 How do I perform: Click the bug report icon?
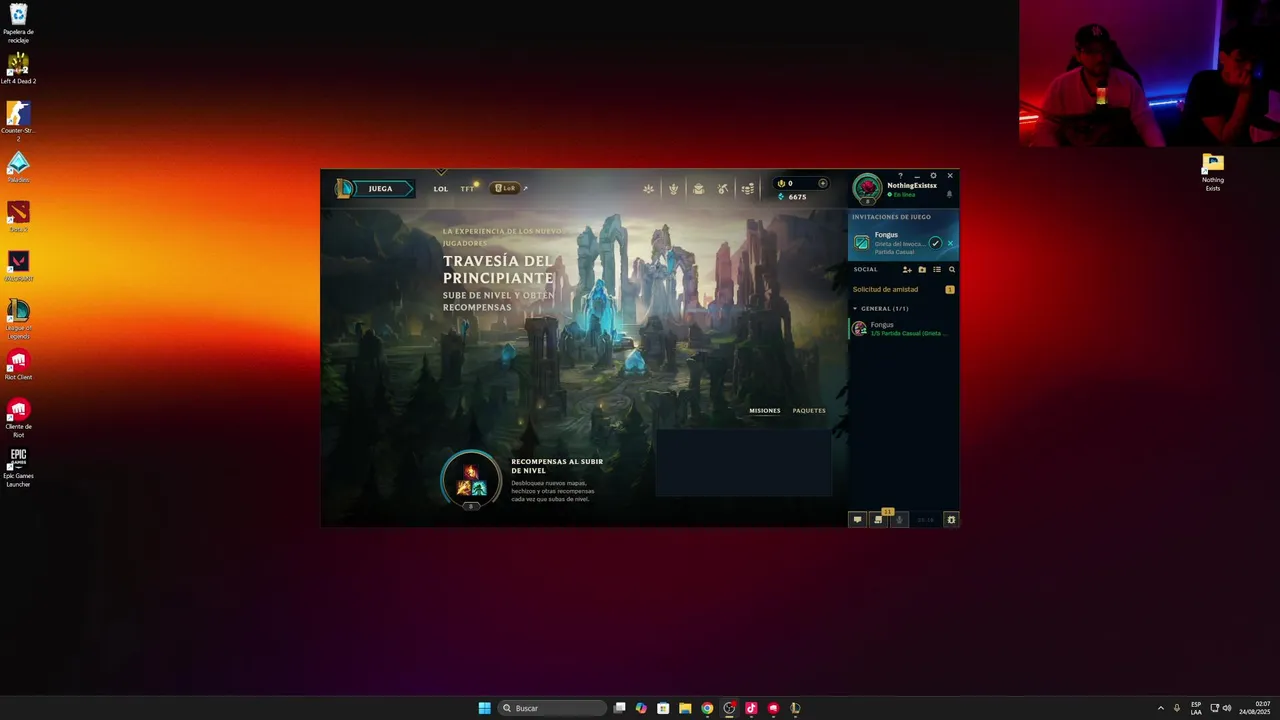coord(951,519)
